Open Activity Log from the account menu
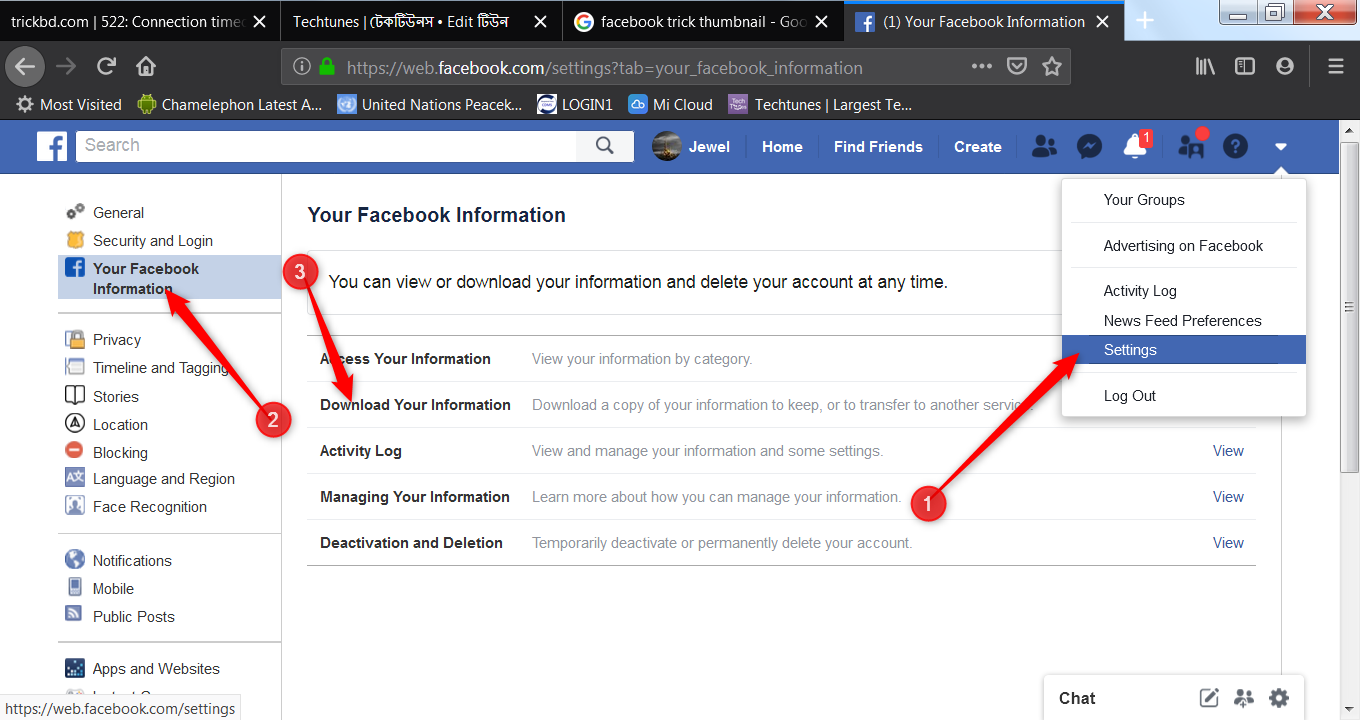This screenshot has width=1360, height=720. (1140, 291)
